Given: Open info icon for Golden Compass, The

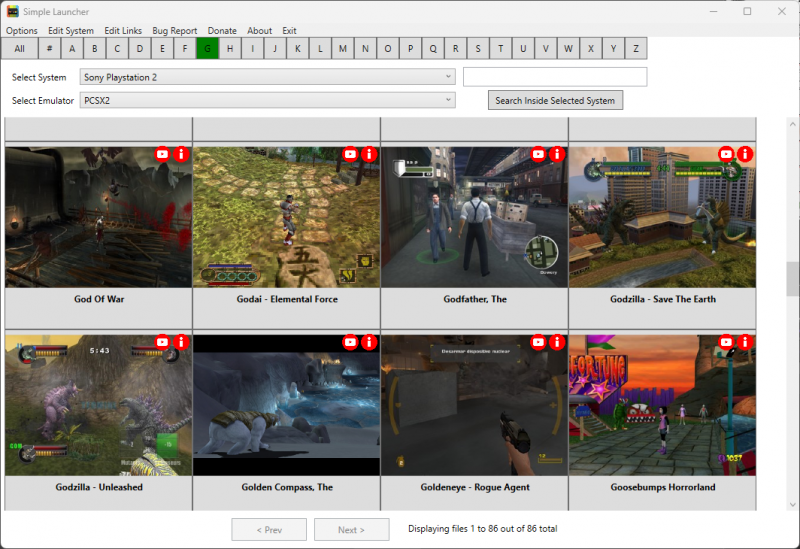Looking at the screenshot, I should click(369, 342).
